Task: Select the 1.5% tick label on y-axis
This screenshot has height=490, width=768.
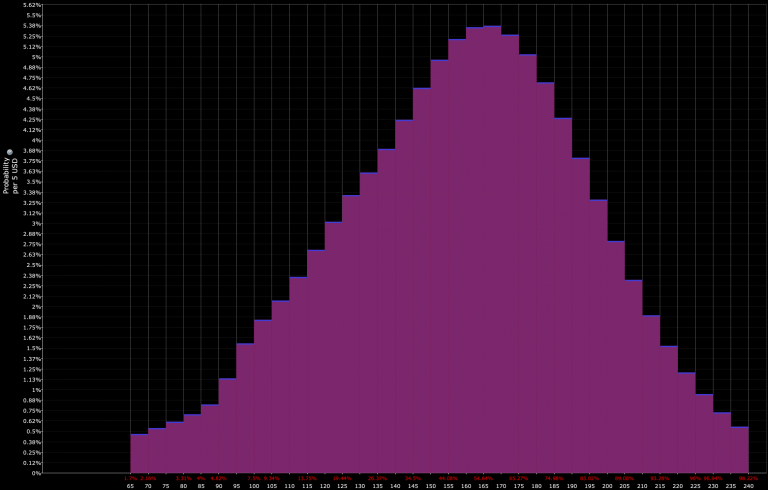Action: 33,348
